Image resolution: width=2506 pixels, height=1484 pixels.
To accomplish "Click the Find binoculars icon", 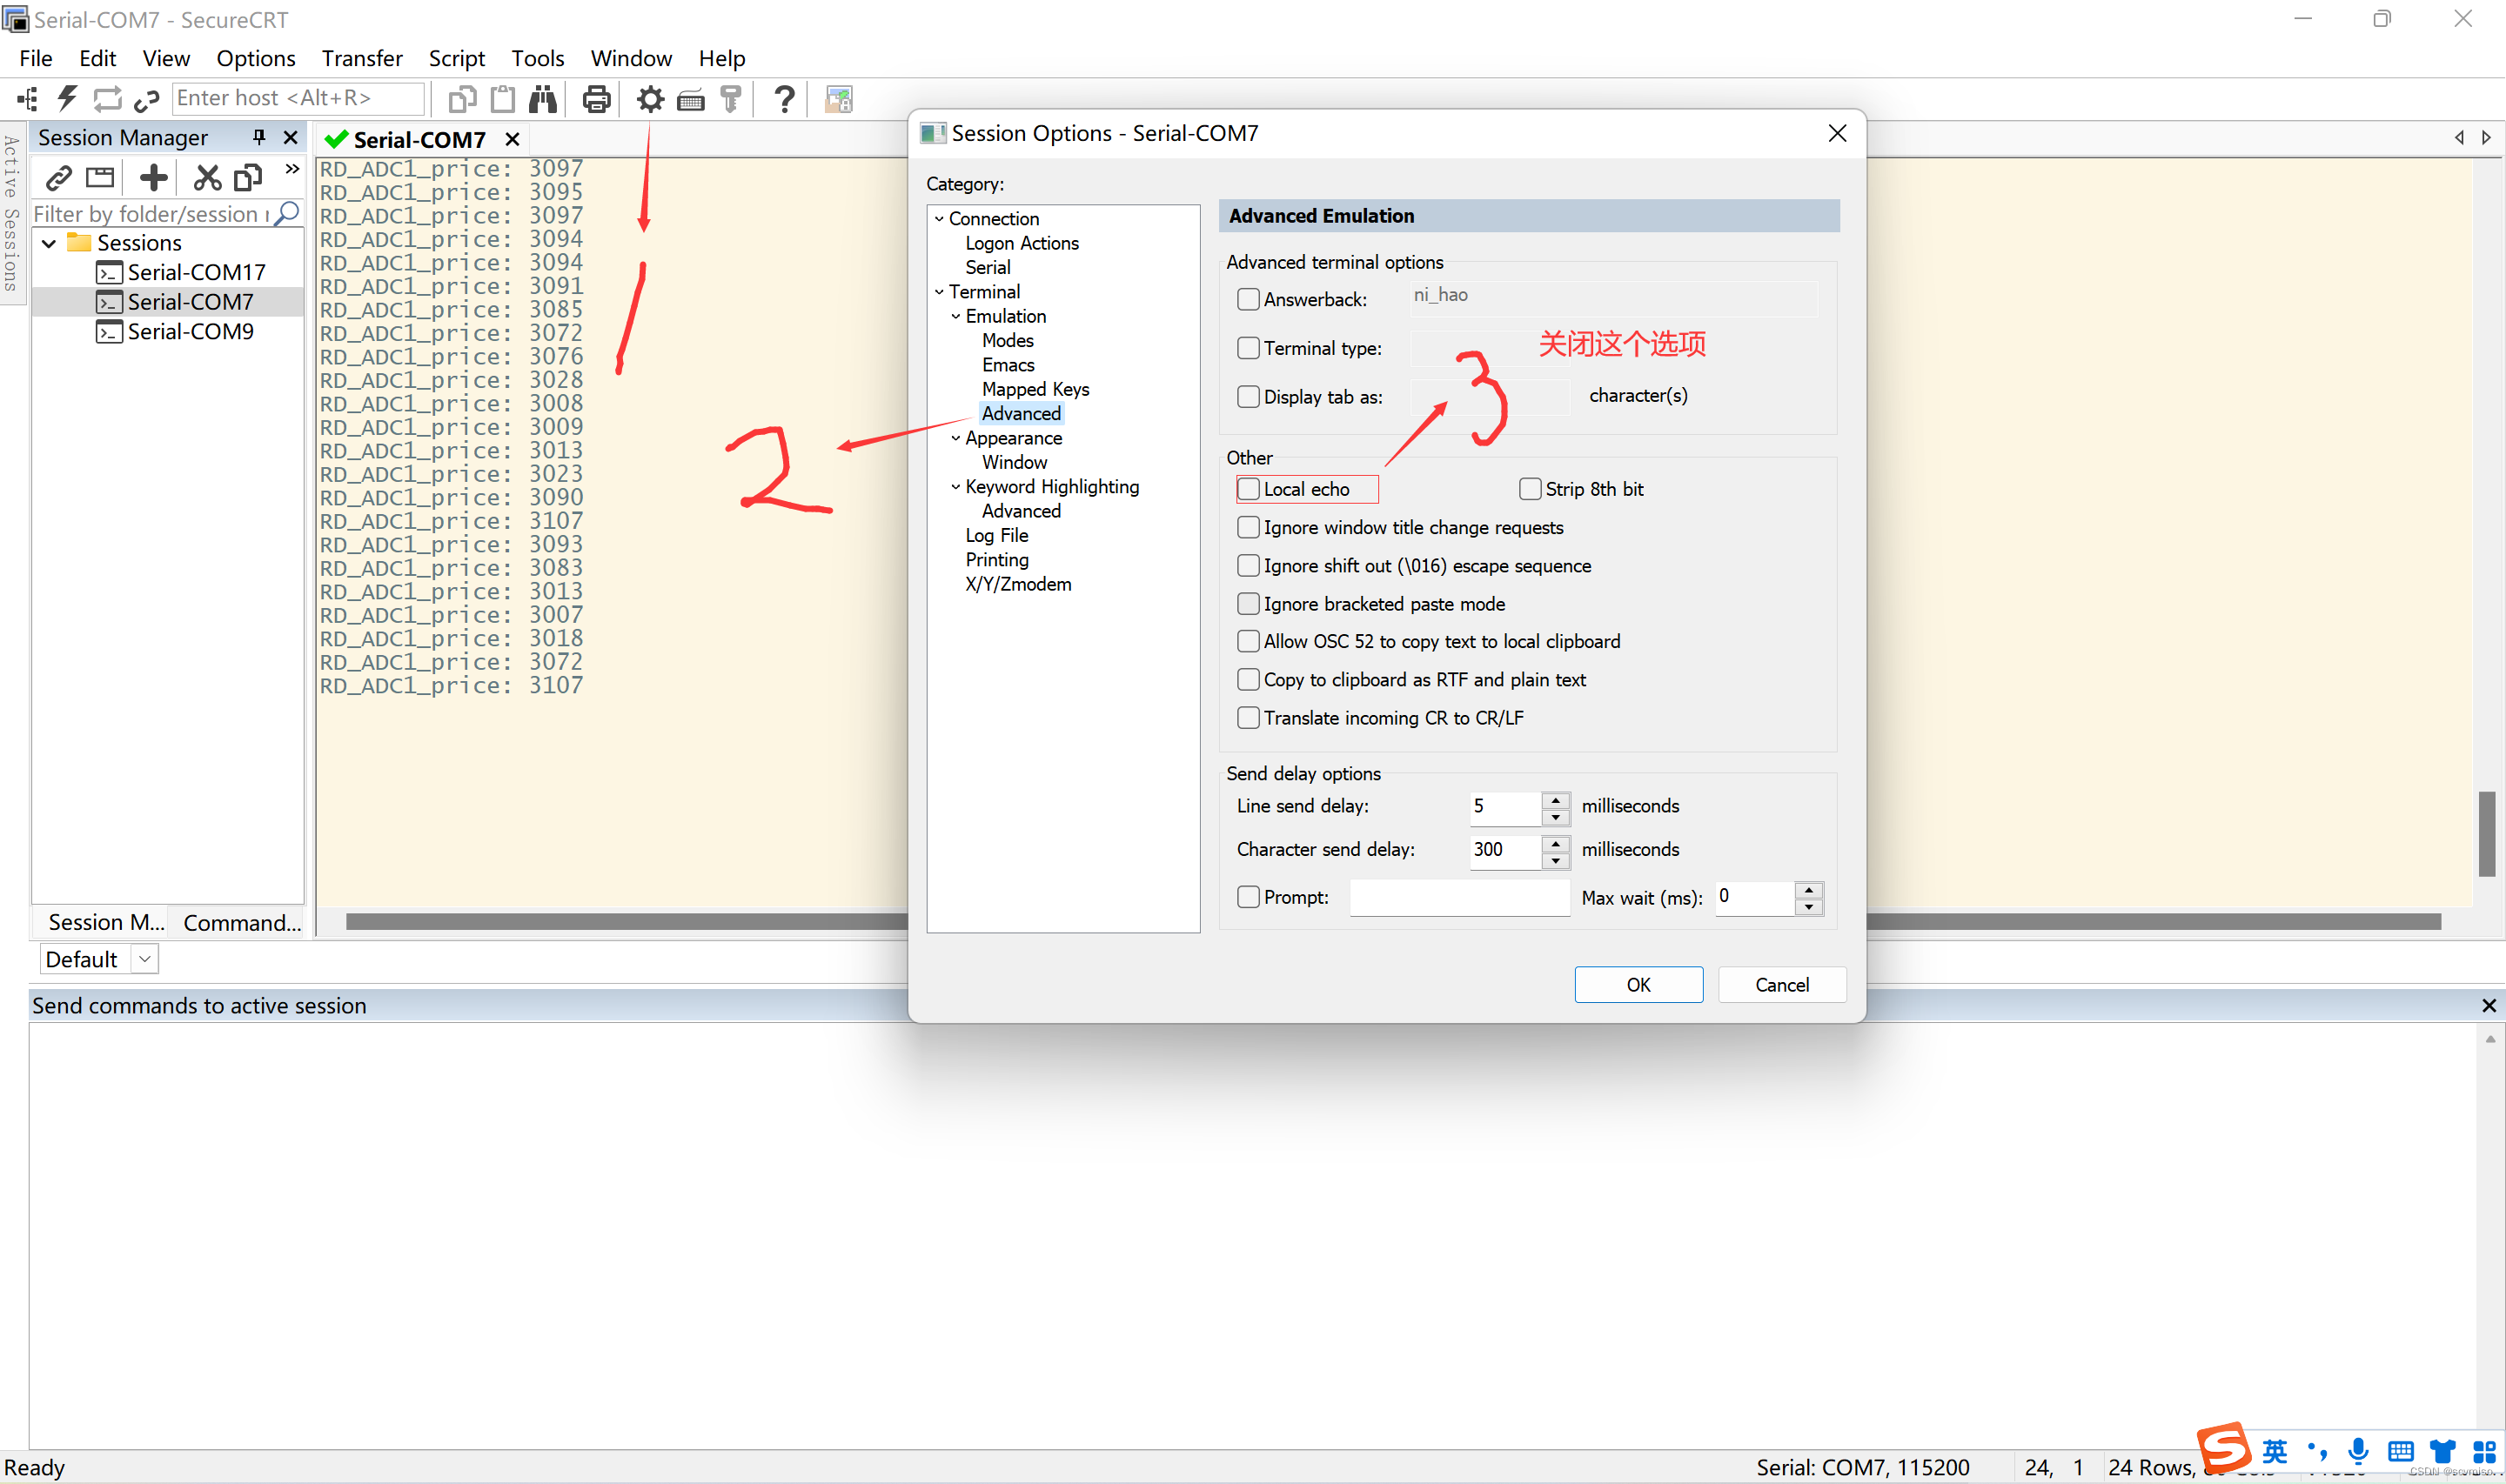I will (543, 99).
